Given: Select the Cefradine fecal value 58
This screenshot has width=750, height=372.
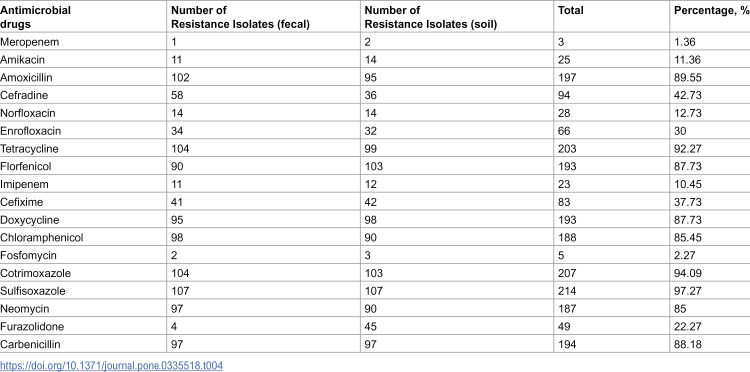Looking at the screenshot, I should pyautogui.click(x=177, y=95).
